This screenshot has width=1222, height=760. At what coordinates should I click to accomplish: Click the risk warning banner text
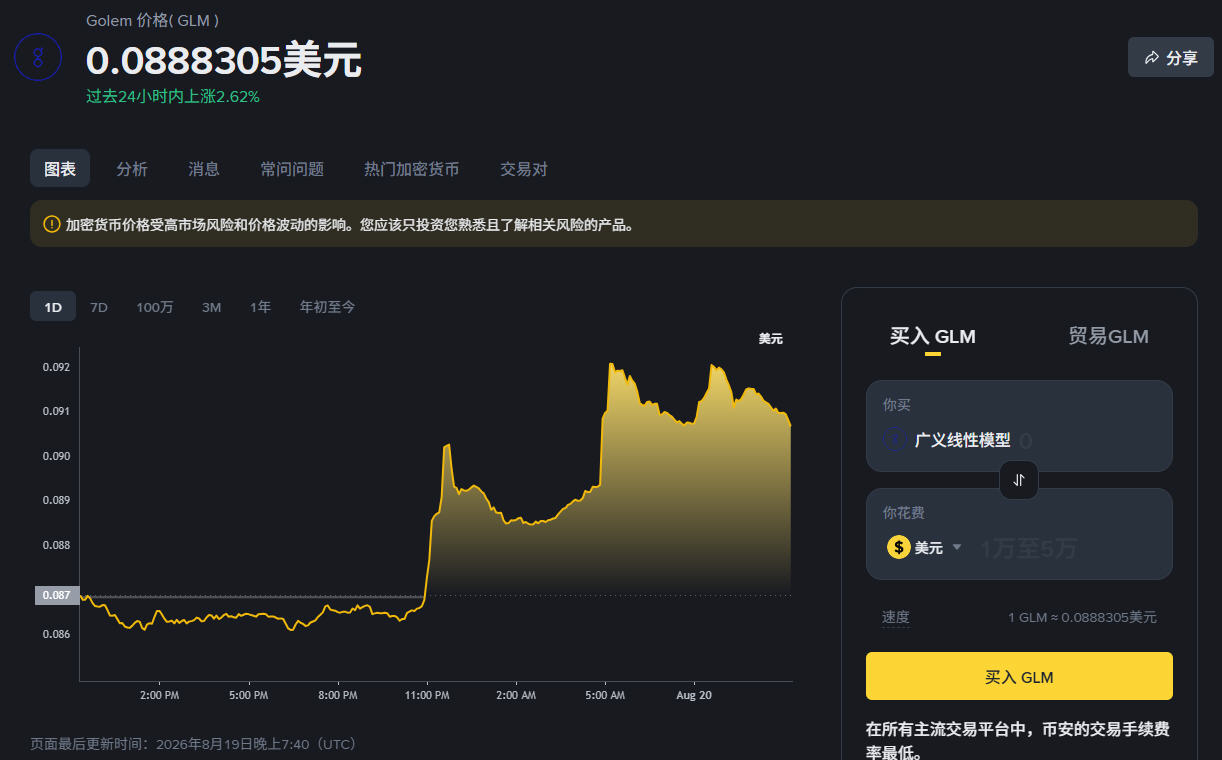pyautogui.click(x=350, y=225)
